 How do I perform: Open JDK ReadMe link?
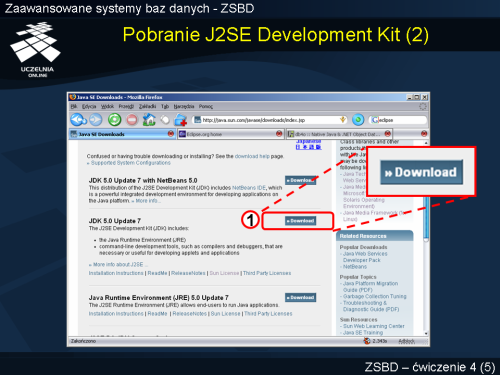click(x=157, y=273)
